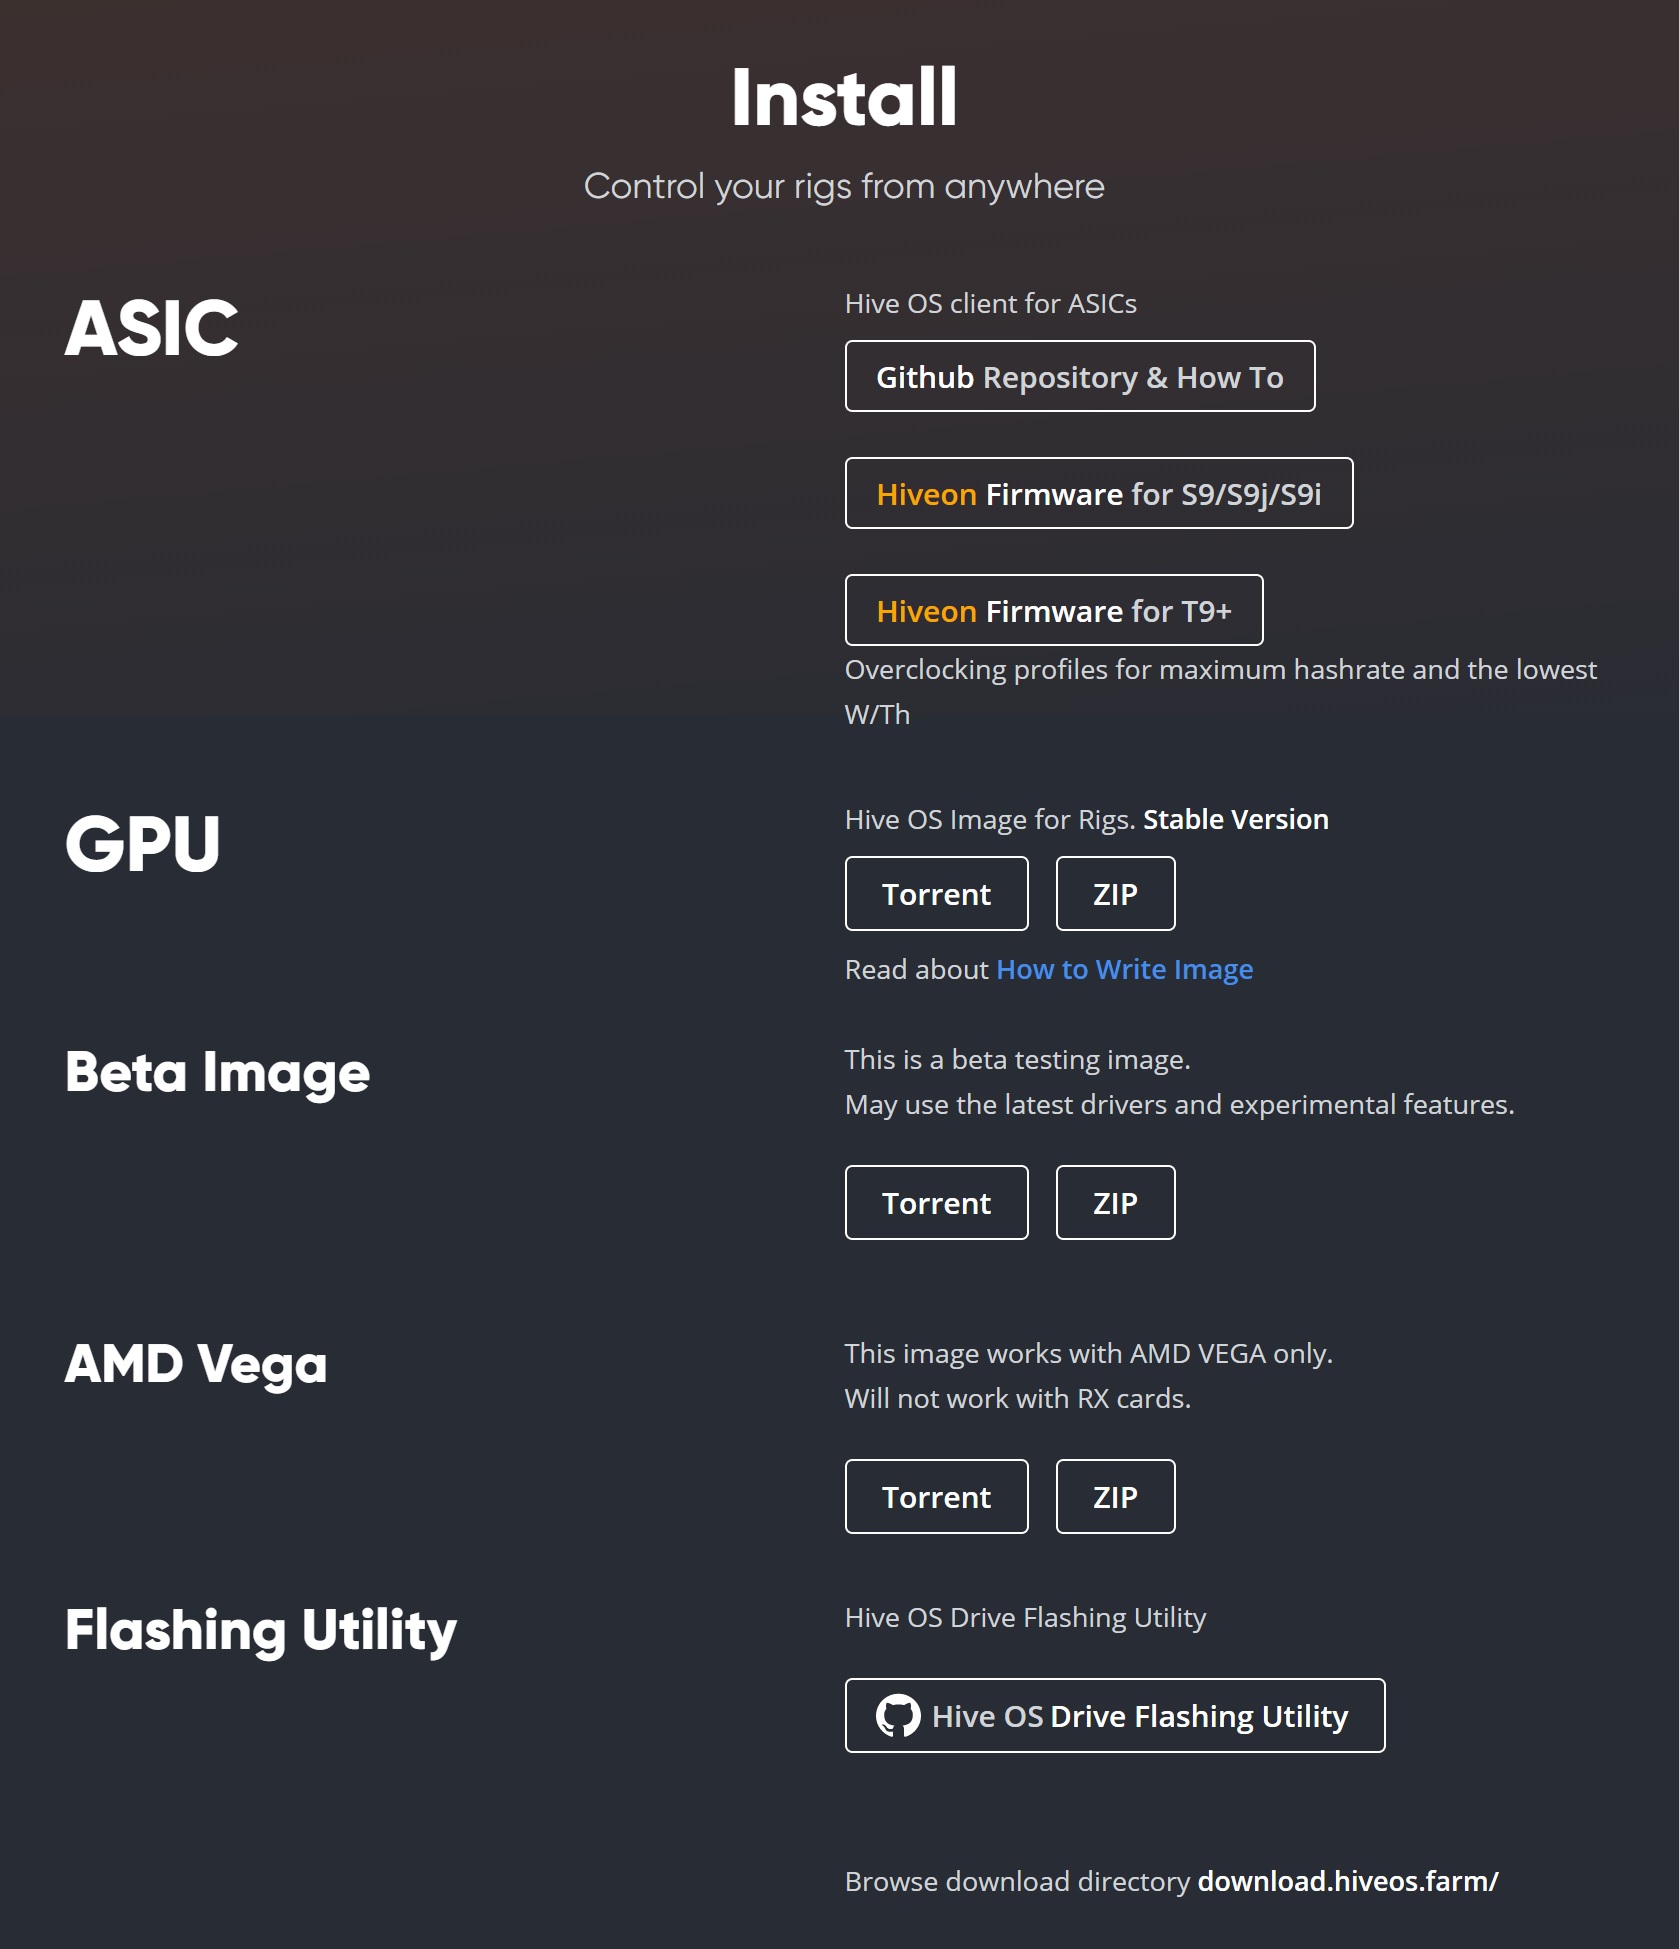Open Hive OS Drive Flashing Utility button

[x=1115, y=1716]
